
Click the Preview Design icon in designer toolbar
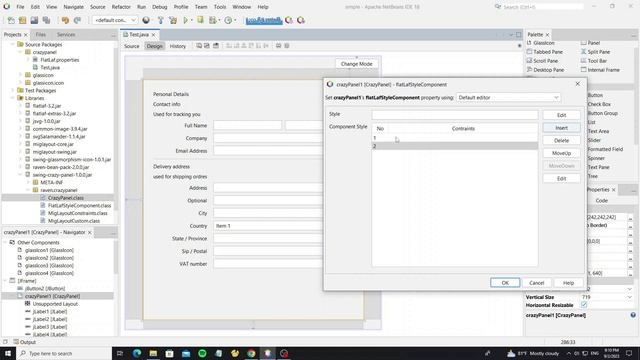click(216, 46)
